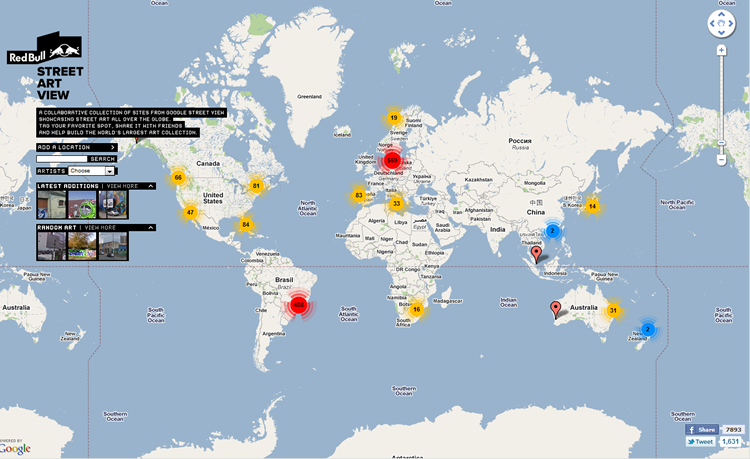750x459 pixels.
Task: Click the Canada map label
Action: click(208, 164)
